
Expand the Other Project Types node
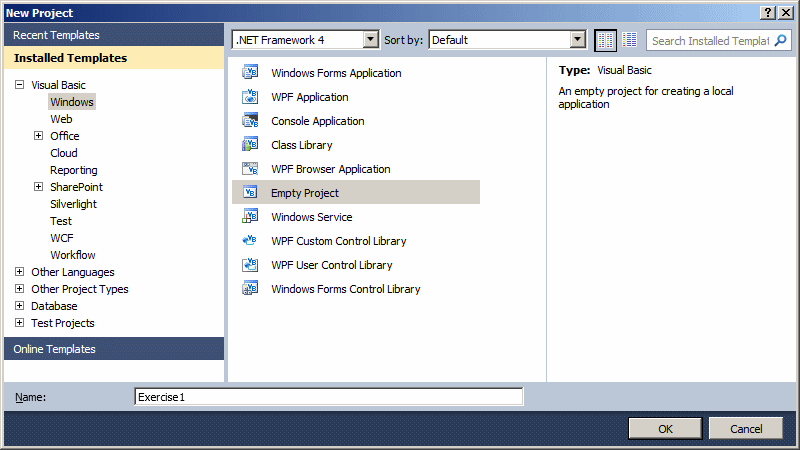click(19, 288)
